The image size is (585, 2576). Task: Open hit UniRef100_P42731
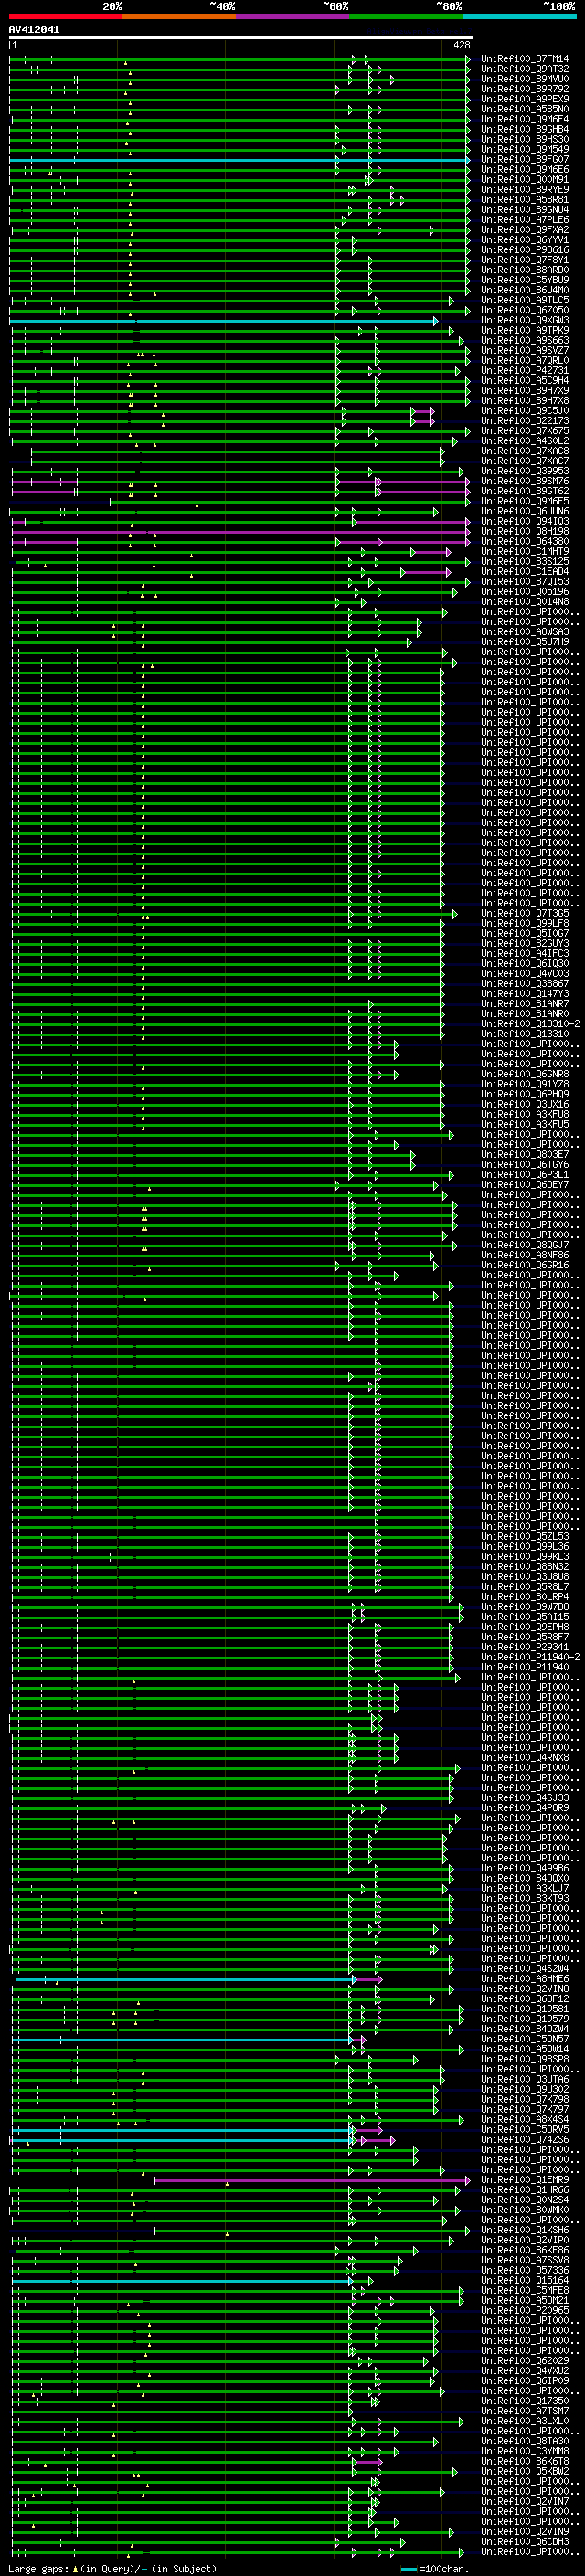525,370
